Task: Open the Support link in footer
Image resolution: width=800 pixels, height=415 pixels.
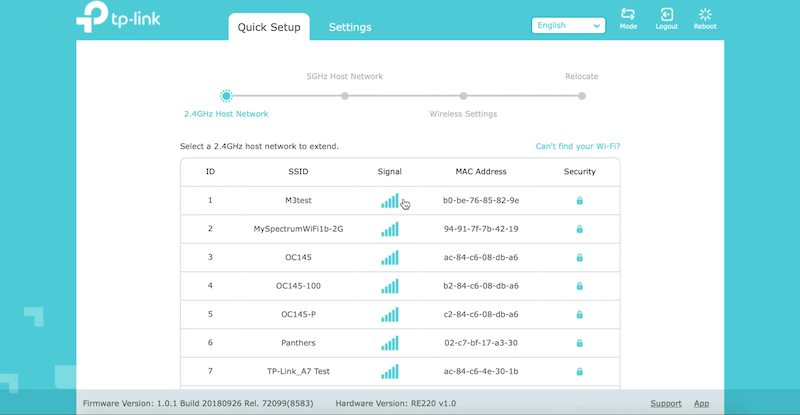Action: pyautogui.click(x=666, y=404)
